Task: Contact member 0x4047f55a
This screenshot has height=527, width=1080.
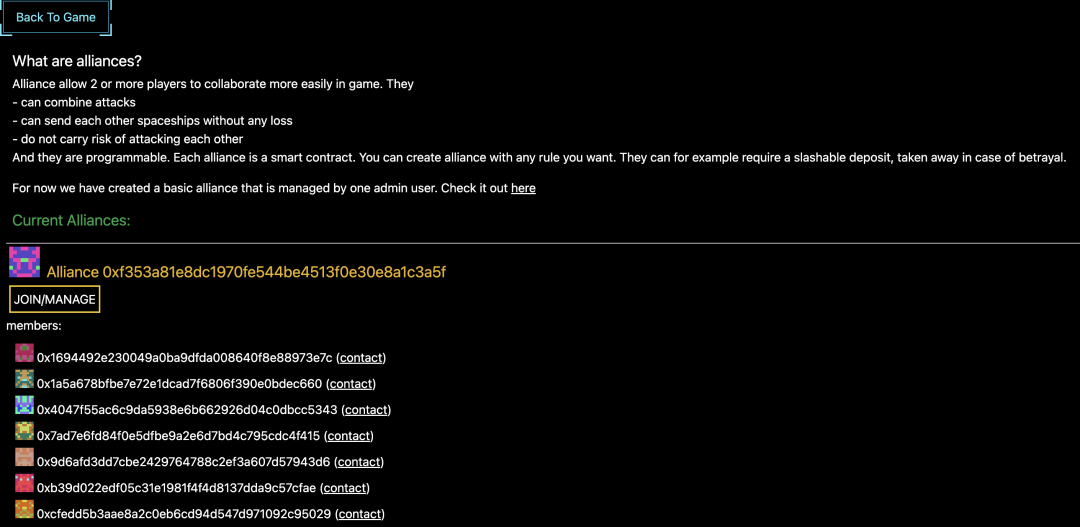Action: [x=366, y=410]
